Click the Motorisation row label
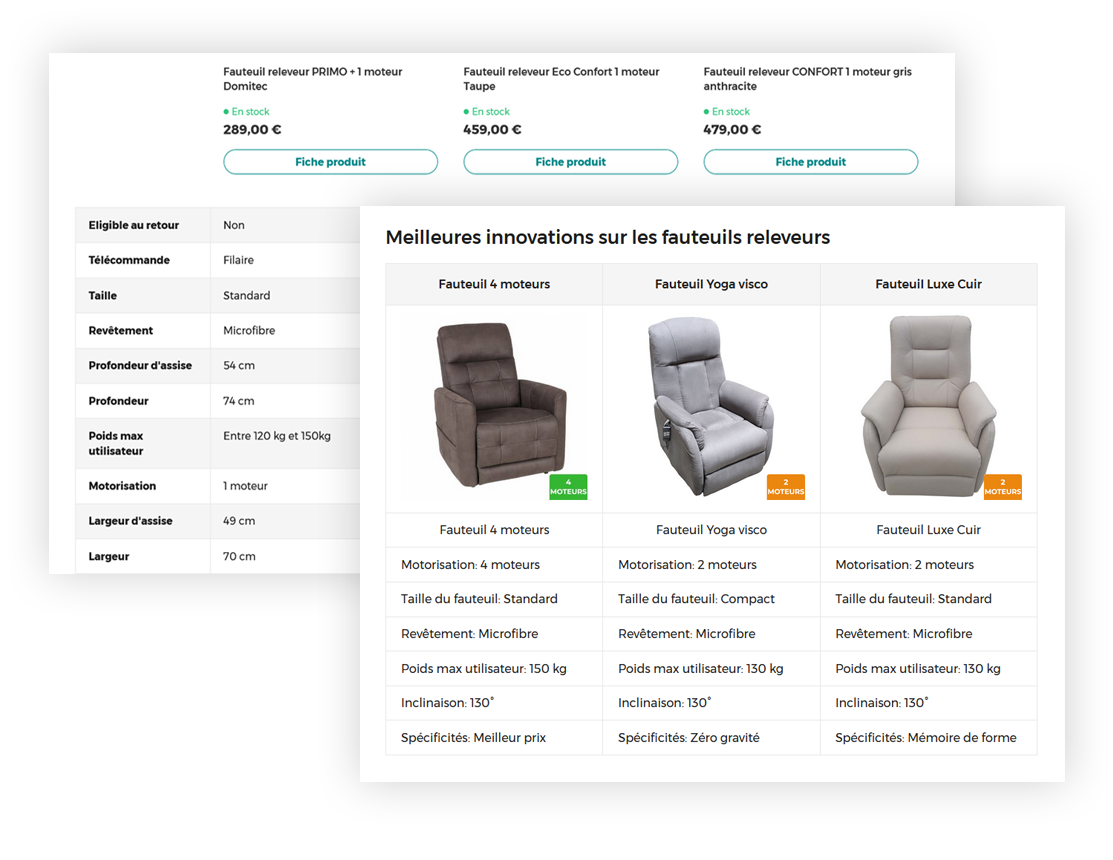Image resolution: width=1113 pixels, height=860 pixels. [122, 486]
